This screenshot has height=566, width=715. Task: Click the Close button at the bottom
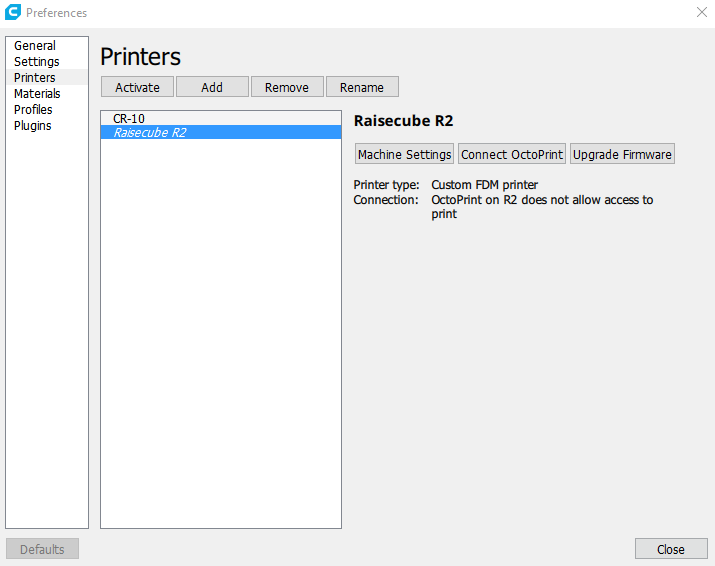tap(671, 549)
